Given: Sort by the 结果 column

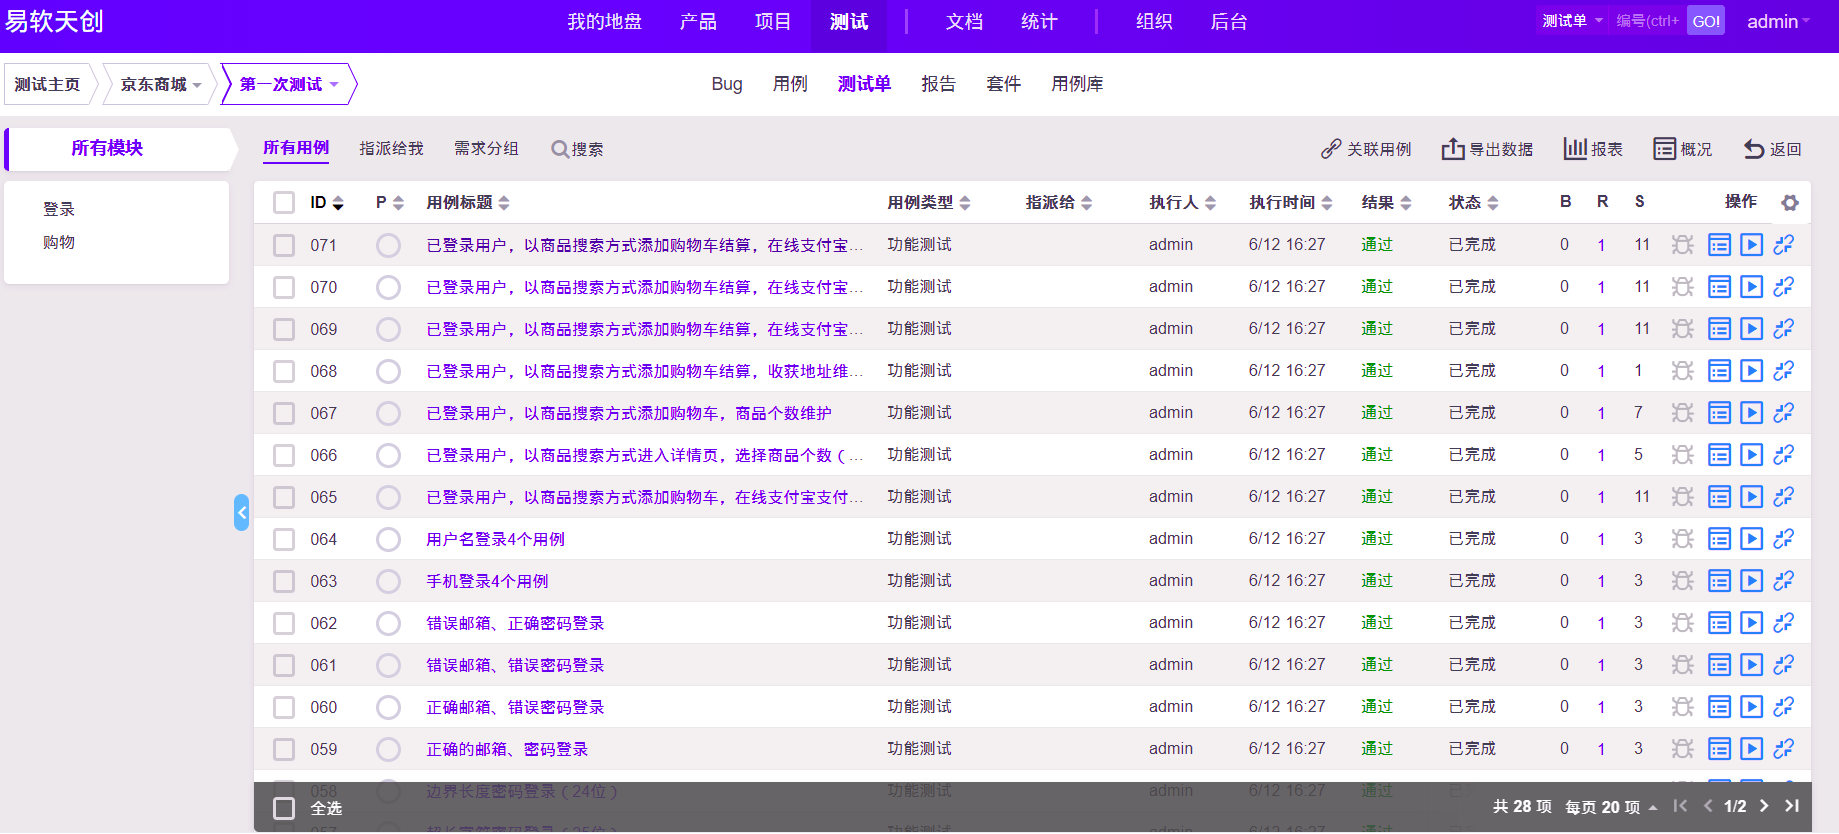Looking at the screenshot, I should [1387, 203].
